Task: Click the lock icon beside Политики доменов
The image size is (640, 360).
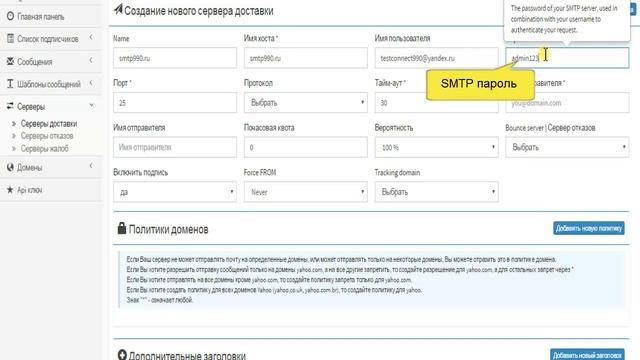Action: pyautogui.click(x=122, y=228)
